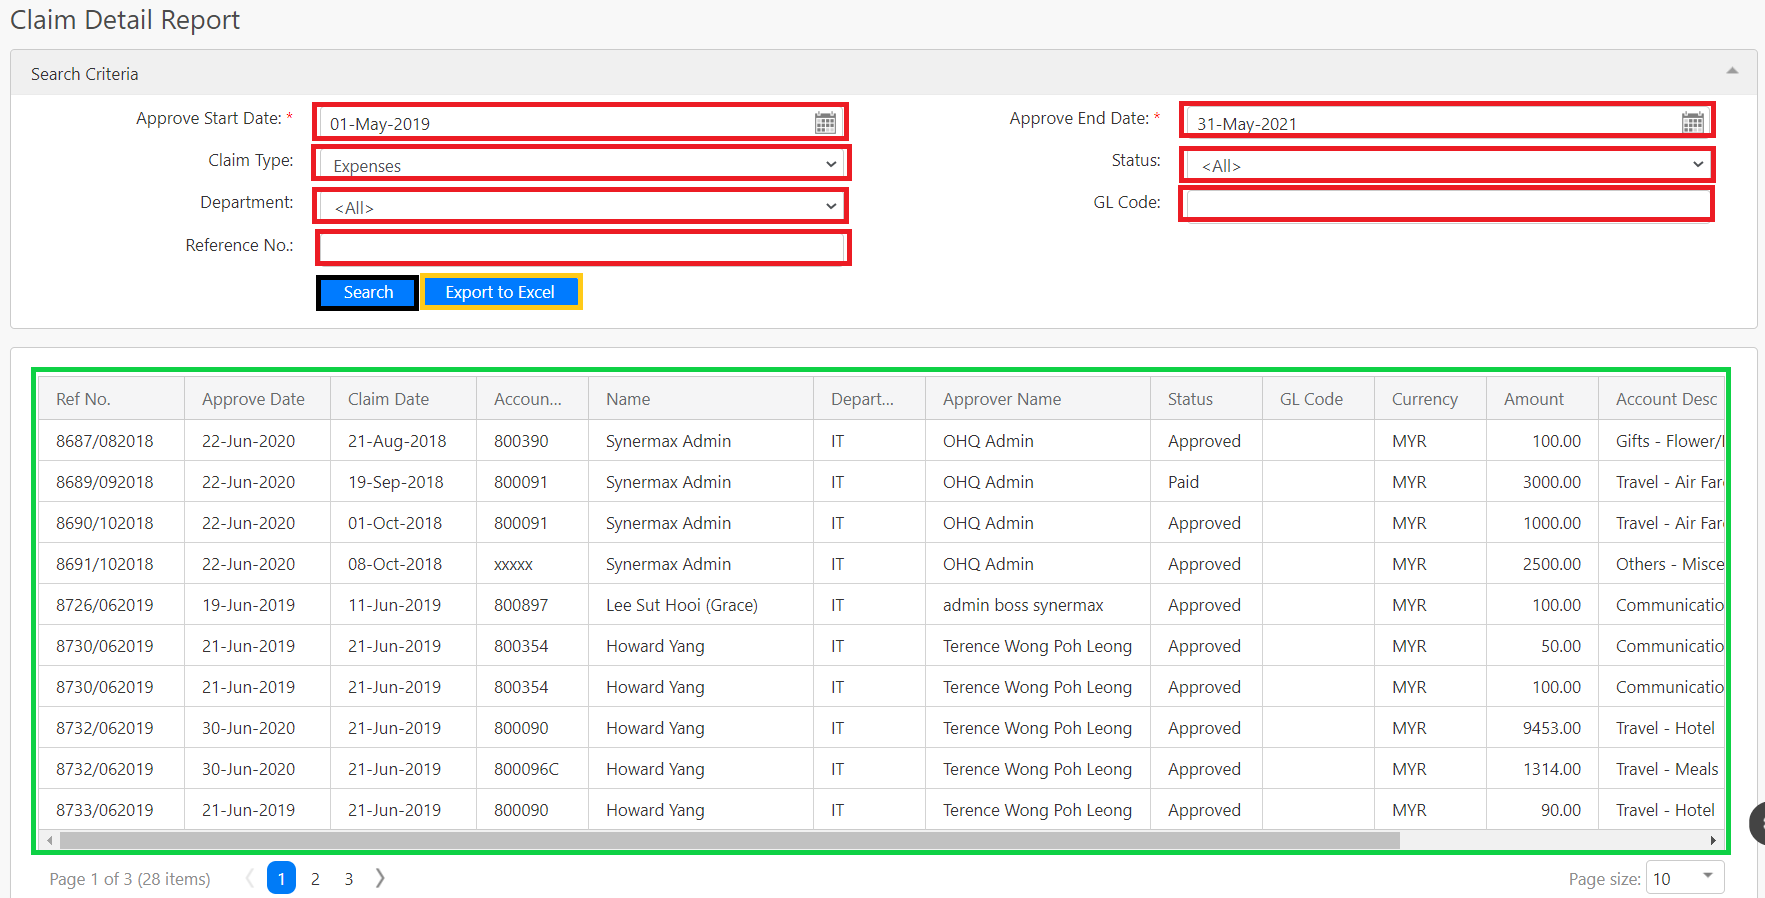This screenshot has height=898, width=1765.
Task: Click the next page arrow
Action: 380,878
